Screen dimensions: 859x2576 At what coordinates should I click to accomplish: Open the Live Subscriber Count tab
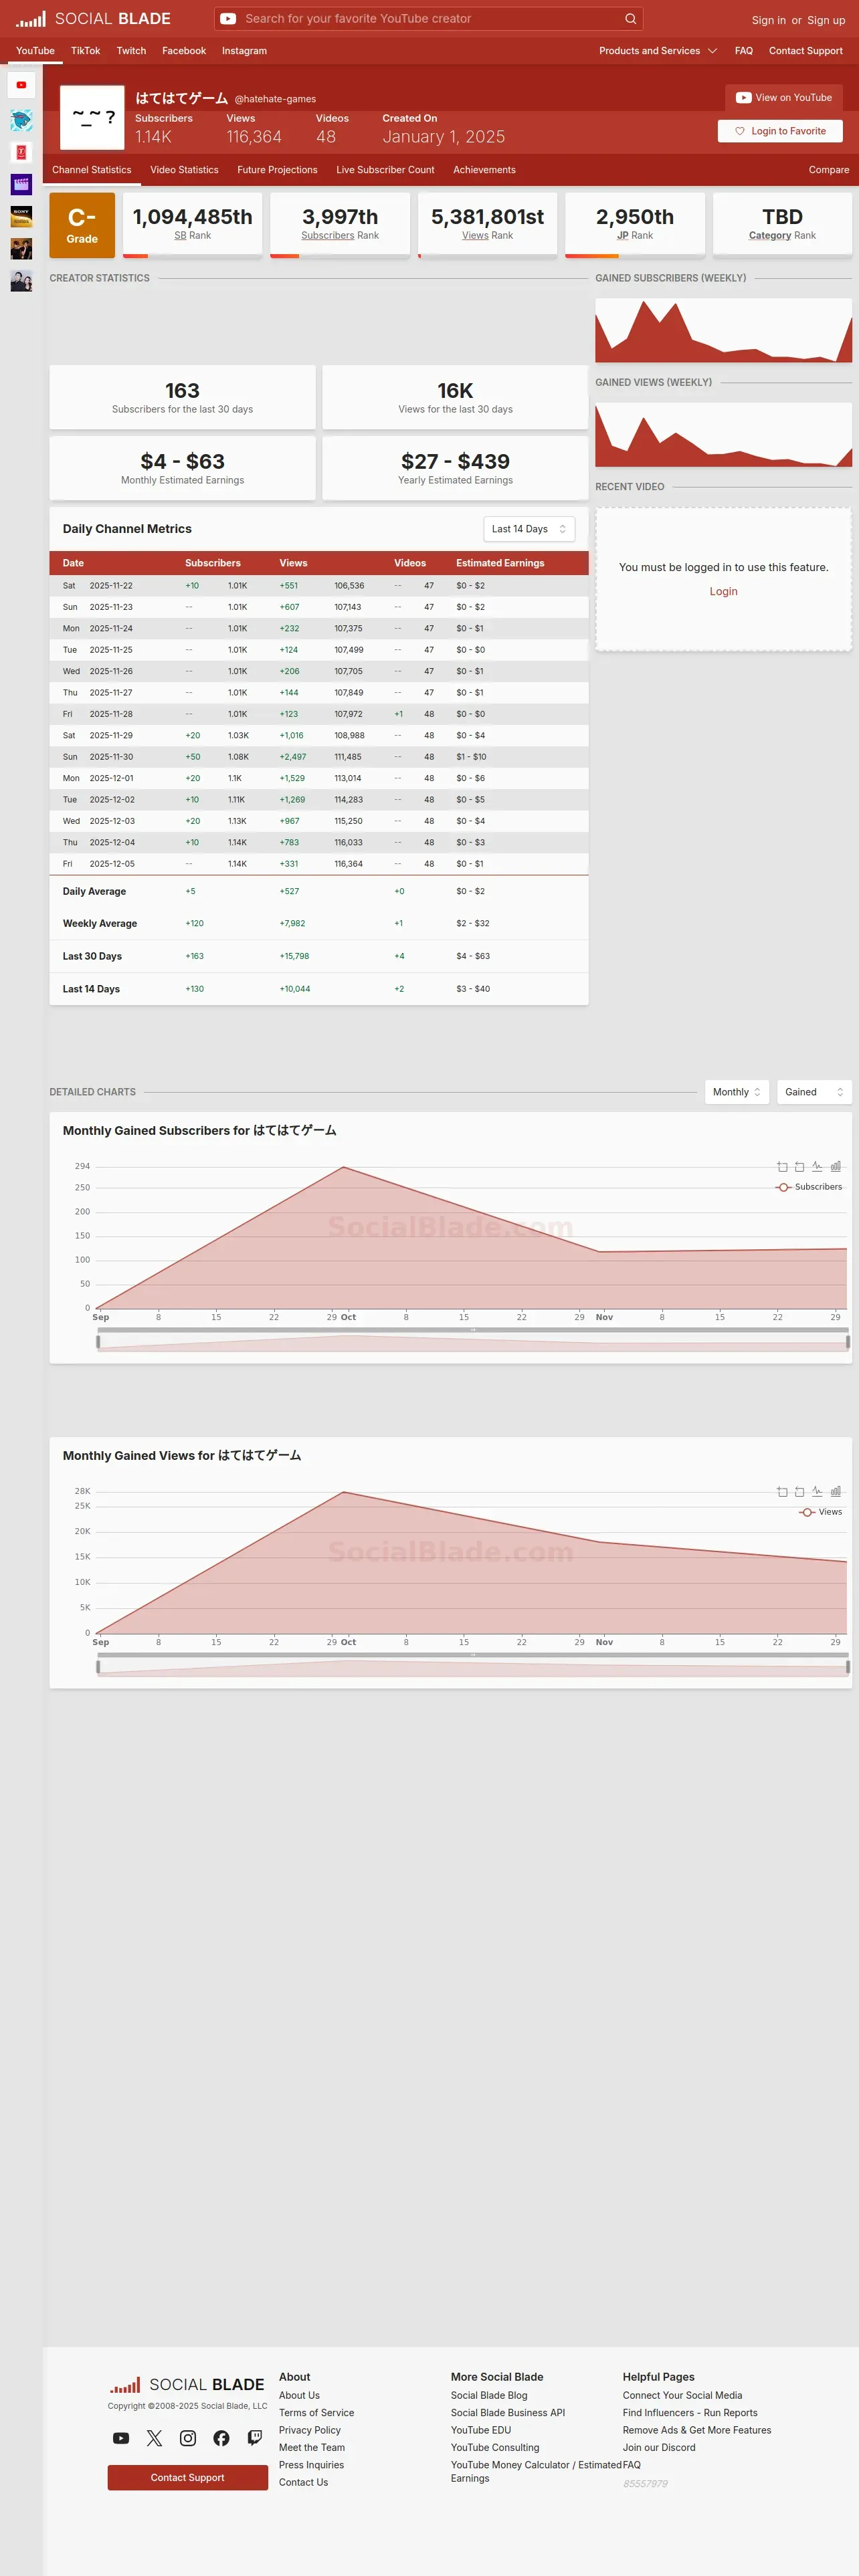(x=385, y=170)
